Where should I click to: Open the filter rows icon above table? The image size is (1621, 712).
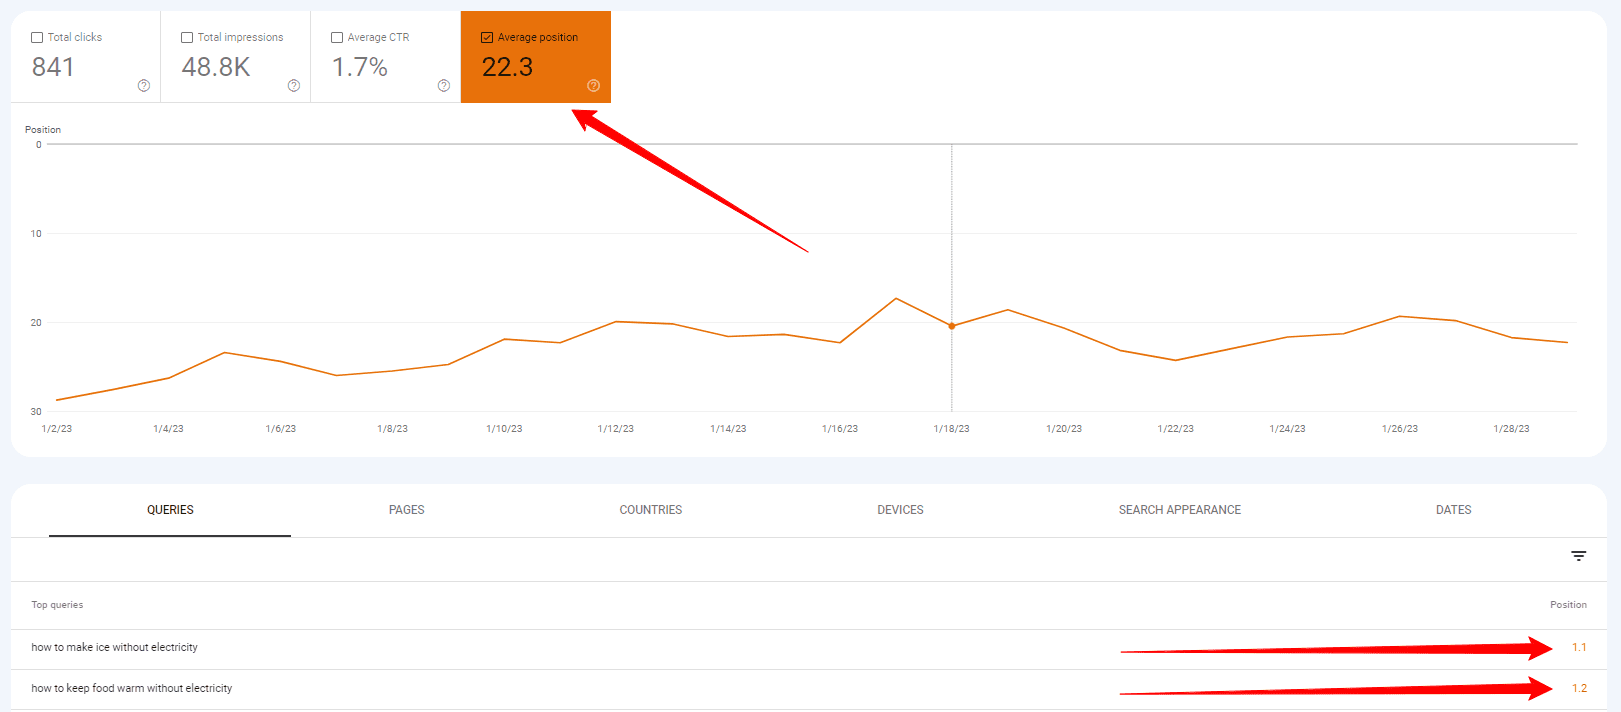1579,556
